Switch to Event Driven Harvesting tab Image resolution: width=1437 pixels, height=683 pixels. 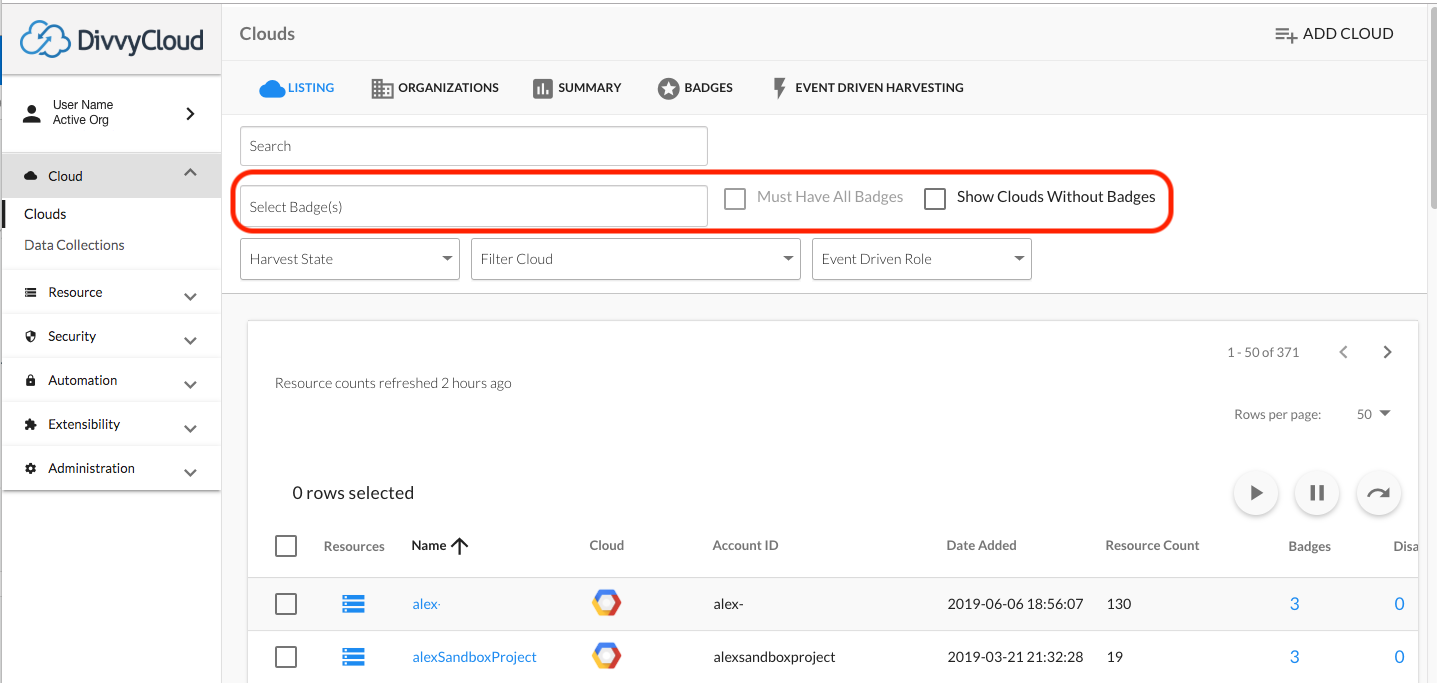868,88
